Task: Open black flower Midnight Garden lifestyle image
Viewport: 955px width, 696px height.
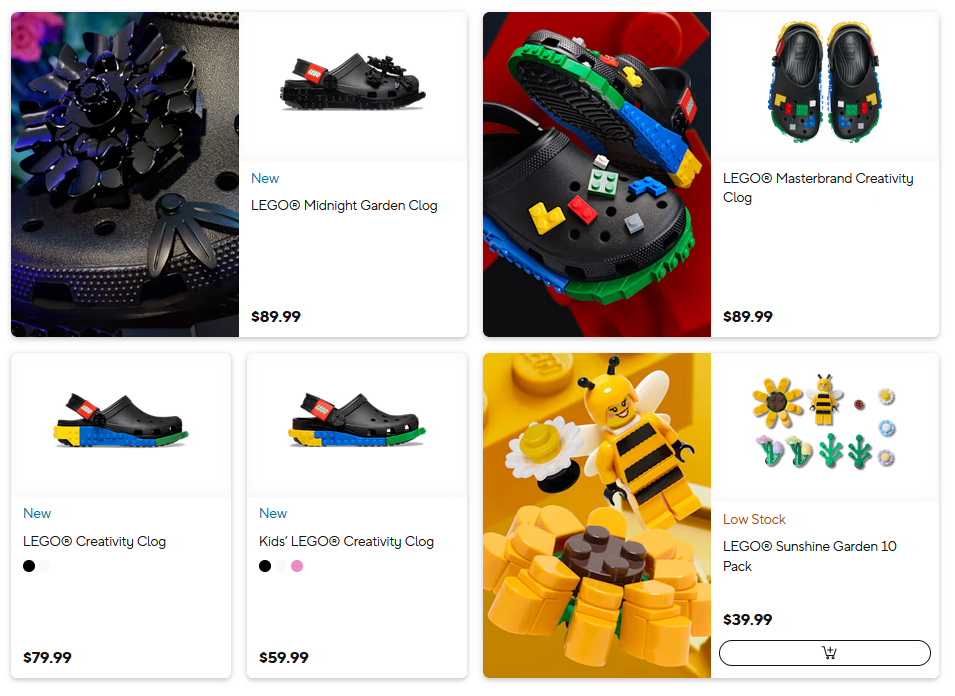Action: (x=125, y=174)
